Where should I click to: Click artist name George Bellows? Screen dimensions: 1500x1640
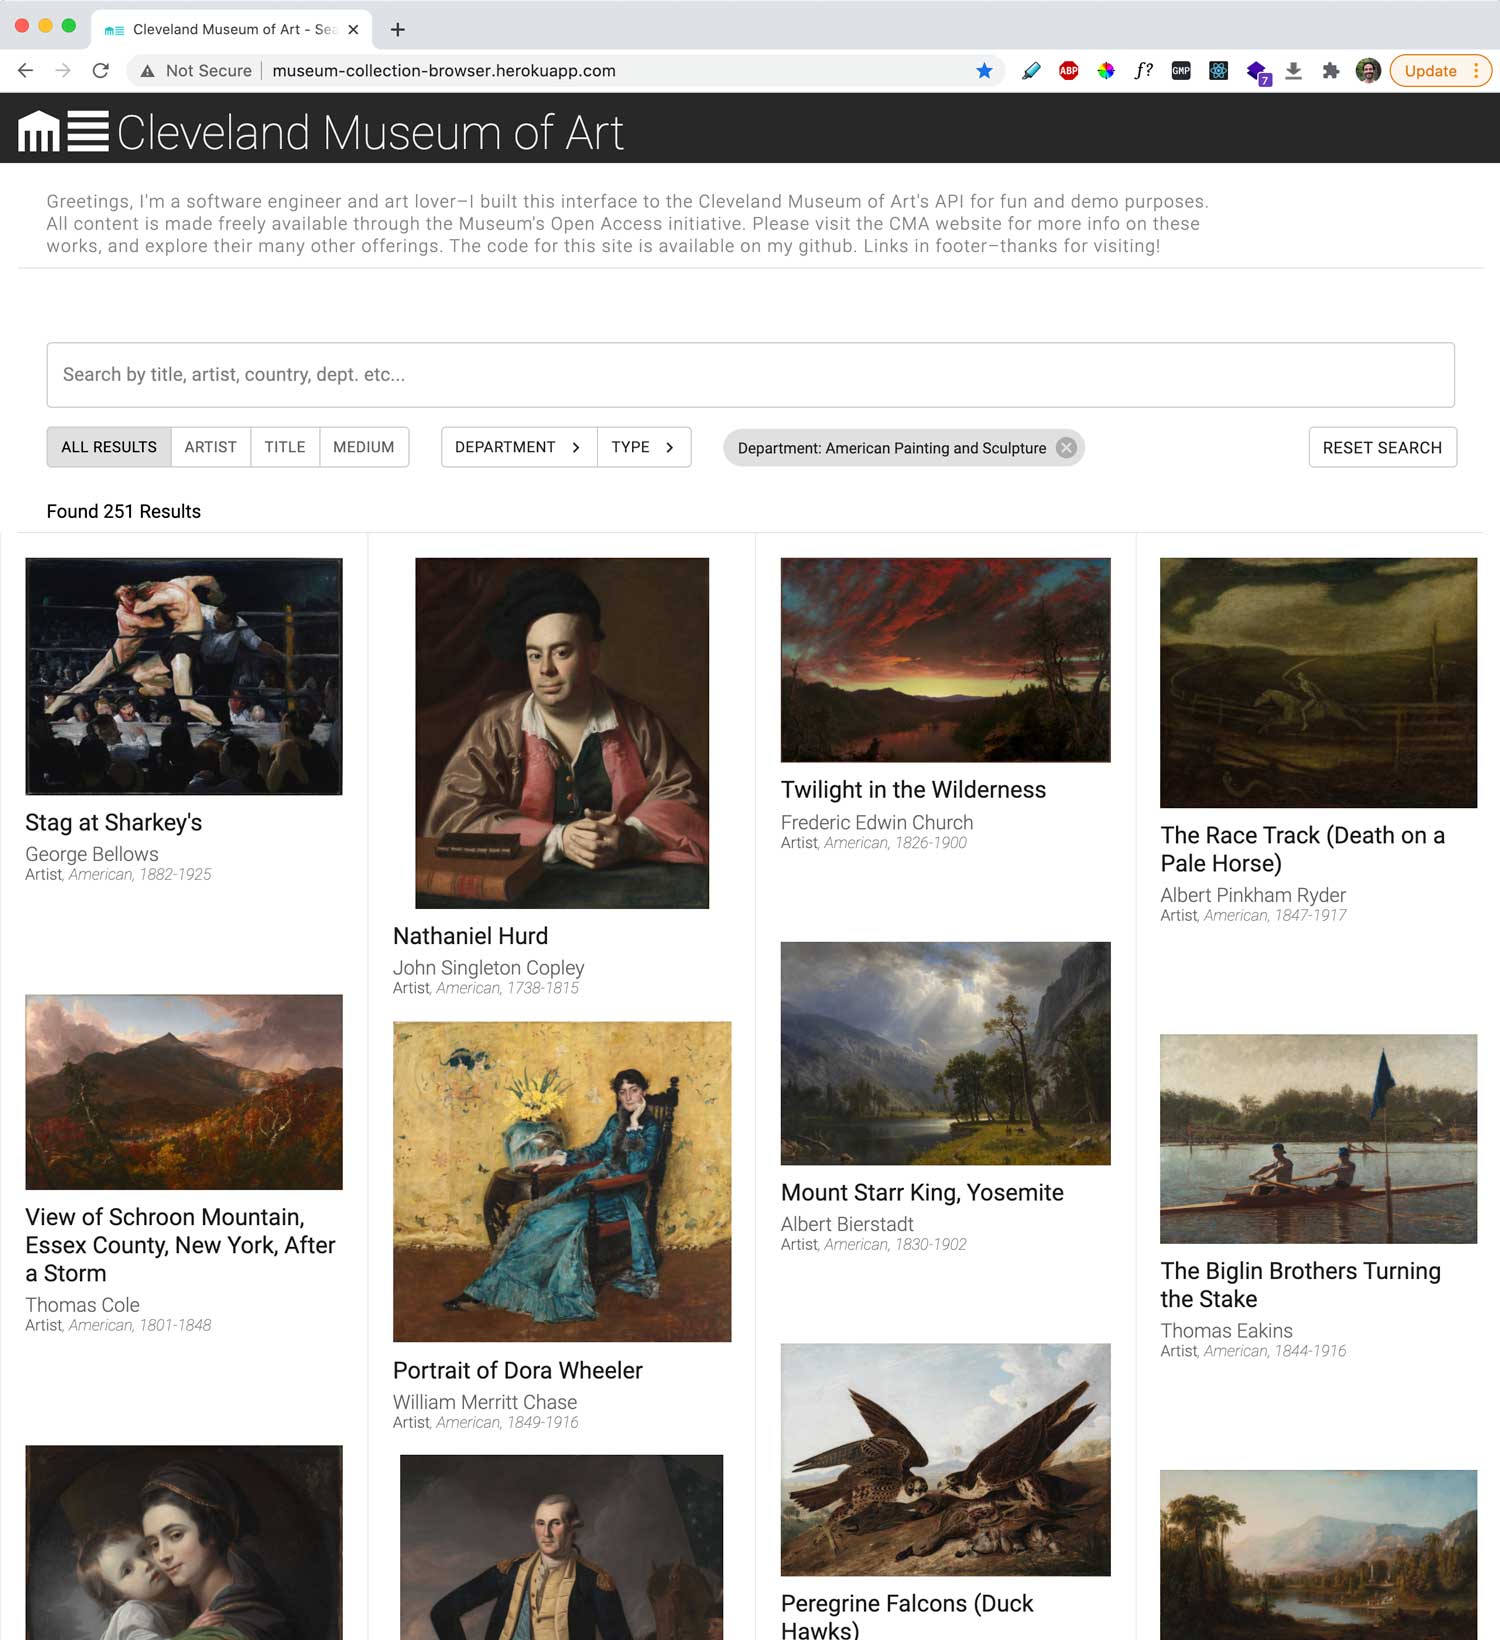pyautogui.click(x=92, y=854)
